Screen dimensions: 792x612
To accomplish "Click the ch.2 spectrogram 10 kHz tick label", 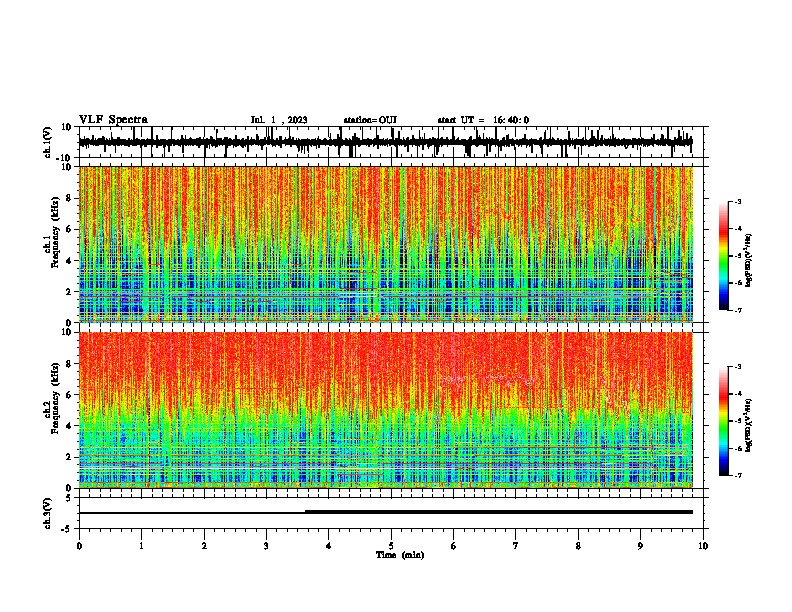I will tap(67, 332).
